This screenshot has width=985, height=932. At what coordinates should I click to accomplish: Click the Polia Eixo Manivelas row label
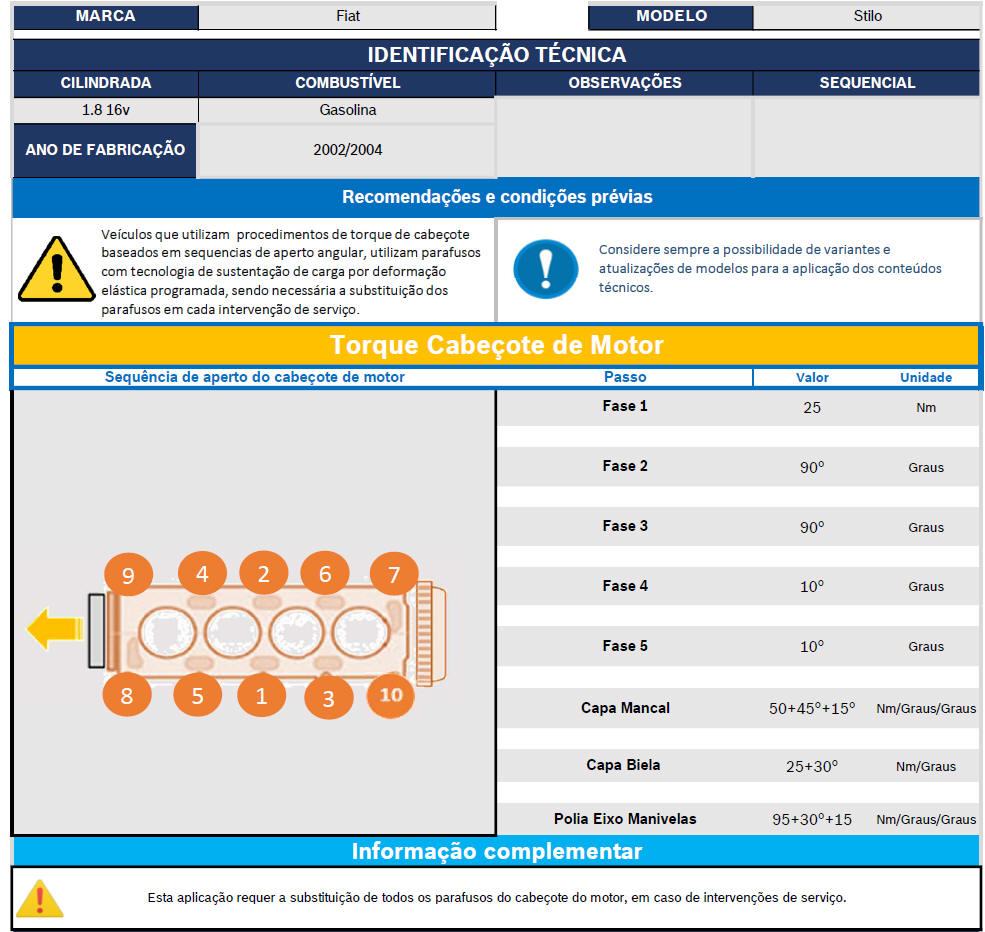[625, 819]
